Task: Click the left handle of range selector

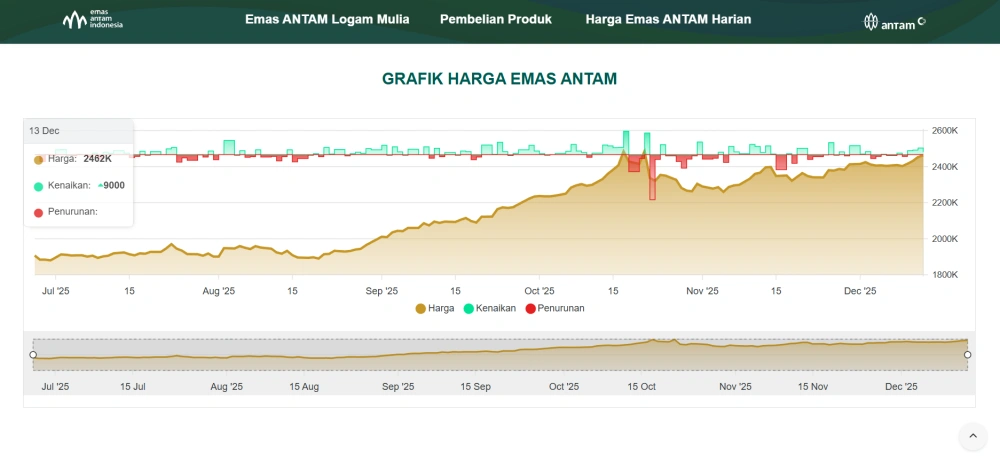Action: [33, 355]
